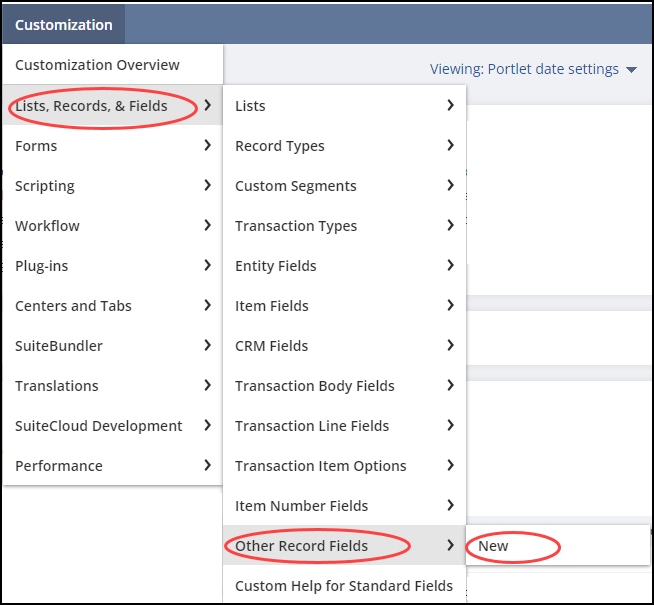This screenshot has width=654, height=605.
Task: Open Transaction Body Fields submenu
Action: click(315, 386)
